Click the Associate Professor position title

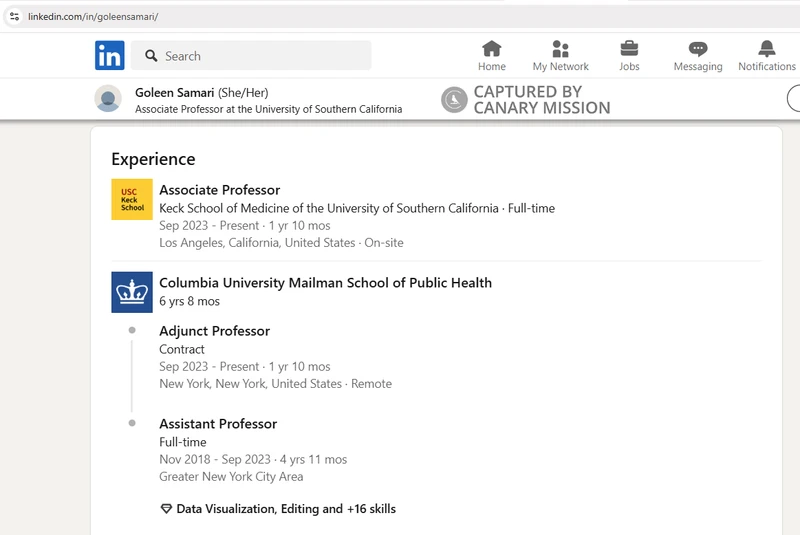coord(220,190)
